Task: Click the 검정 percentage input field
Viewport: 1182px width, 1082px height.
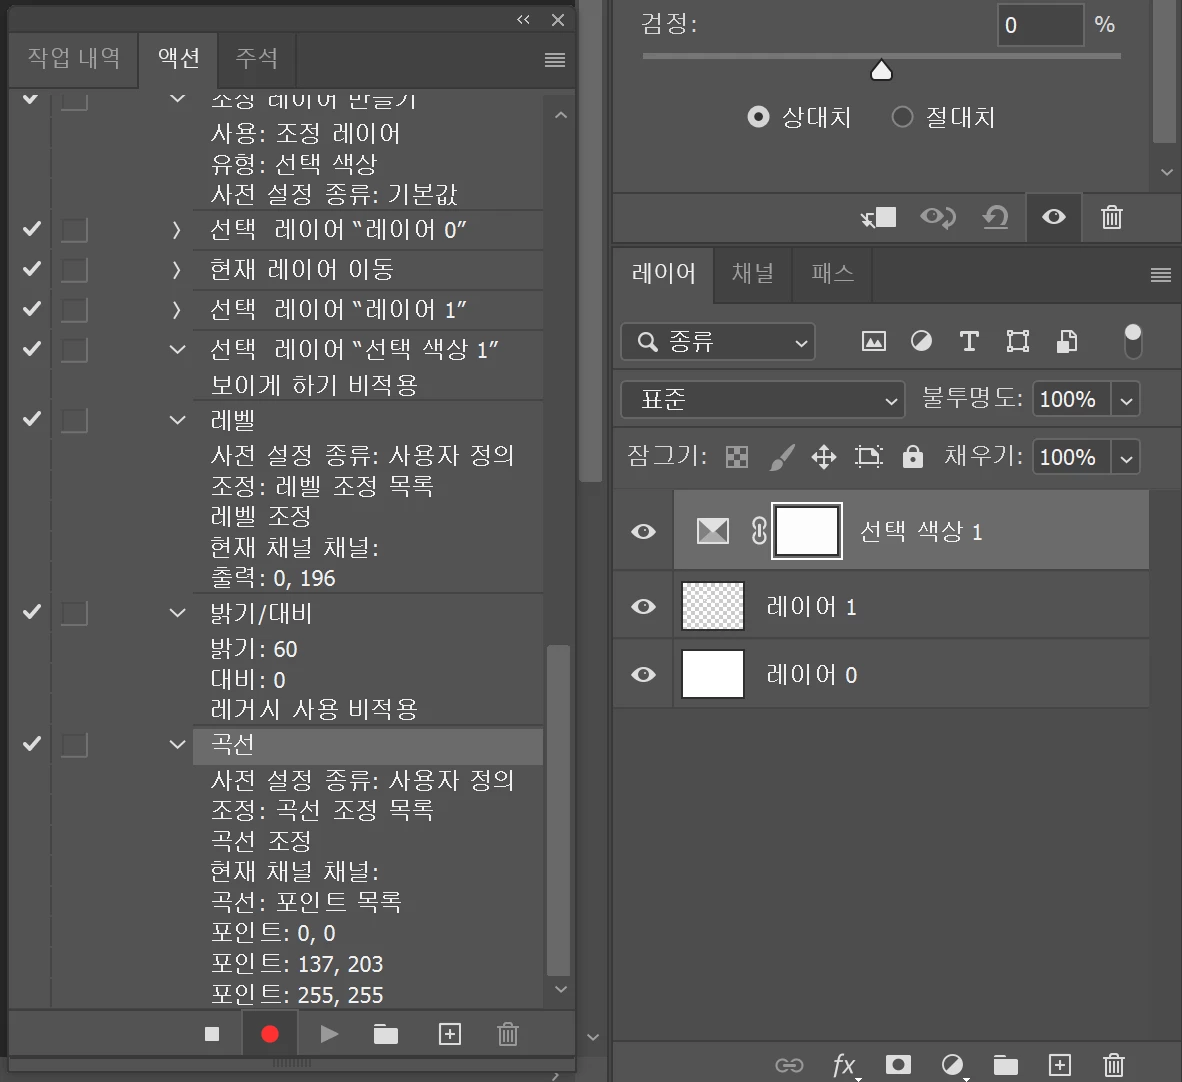Action: 1040,25
